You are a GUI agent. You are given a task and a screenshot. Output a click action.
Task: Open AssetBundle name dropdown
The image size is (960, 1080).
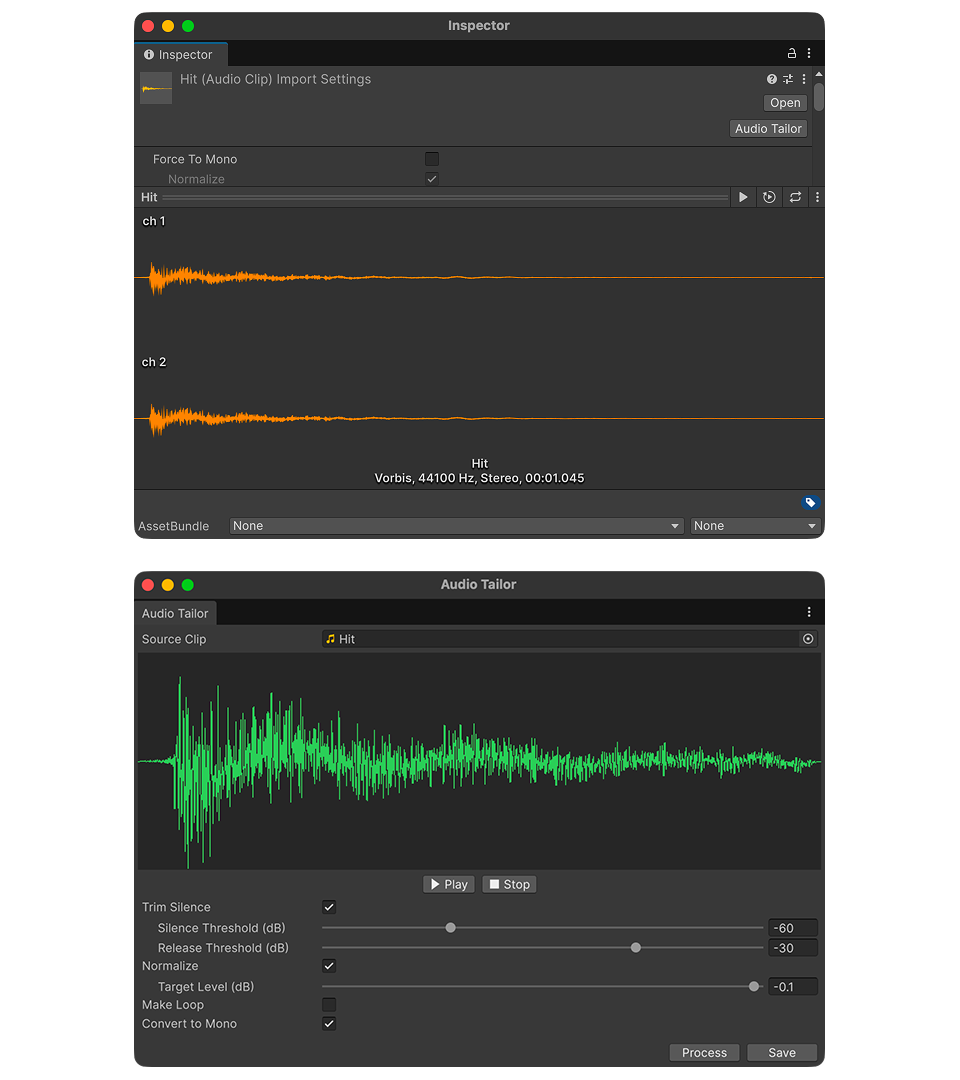(456, 526)
